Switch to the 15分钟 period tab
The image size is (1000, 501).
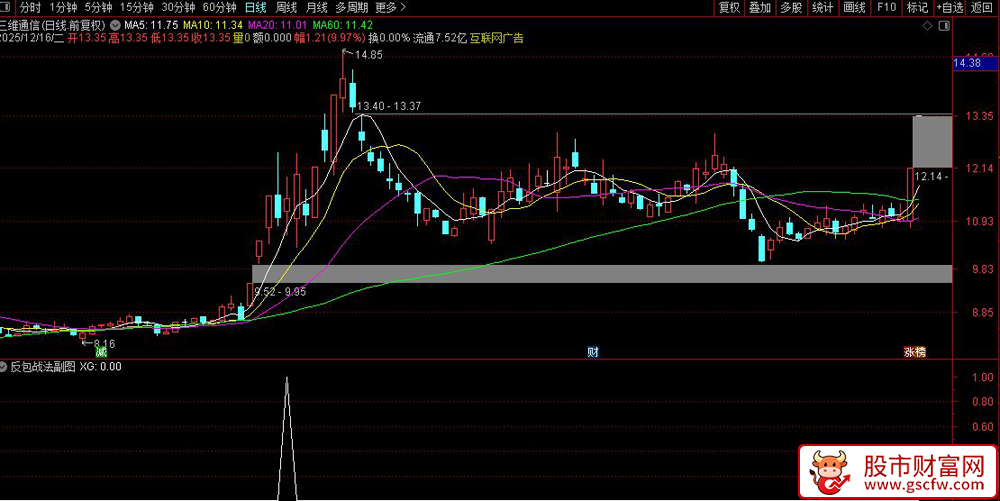(136, 8)
